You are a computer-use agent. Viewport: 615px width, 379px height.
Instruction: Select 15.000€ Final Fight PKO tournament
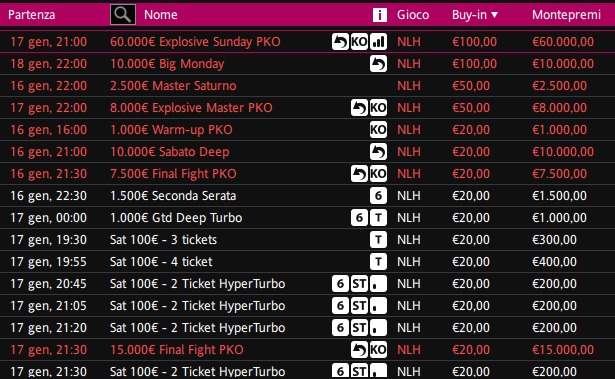(x=176, y=349)
